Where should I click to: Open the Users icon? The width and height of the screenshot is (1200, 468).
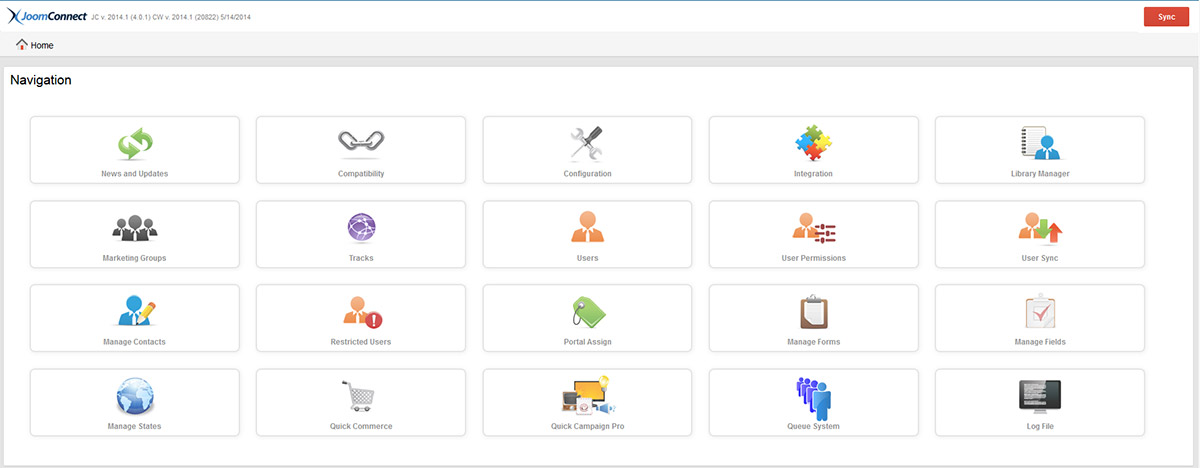point(587,228)
